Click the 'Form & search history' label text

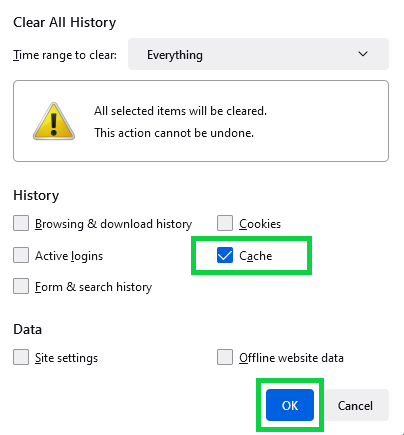click(94, 287)
